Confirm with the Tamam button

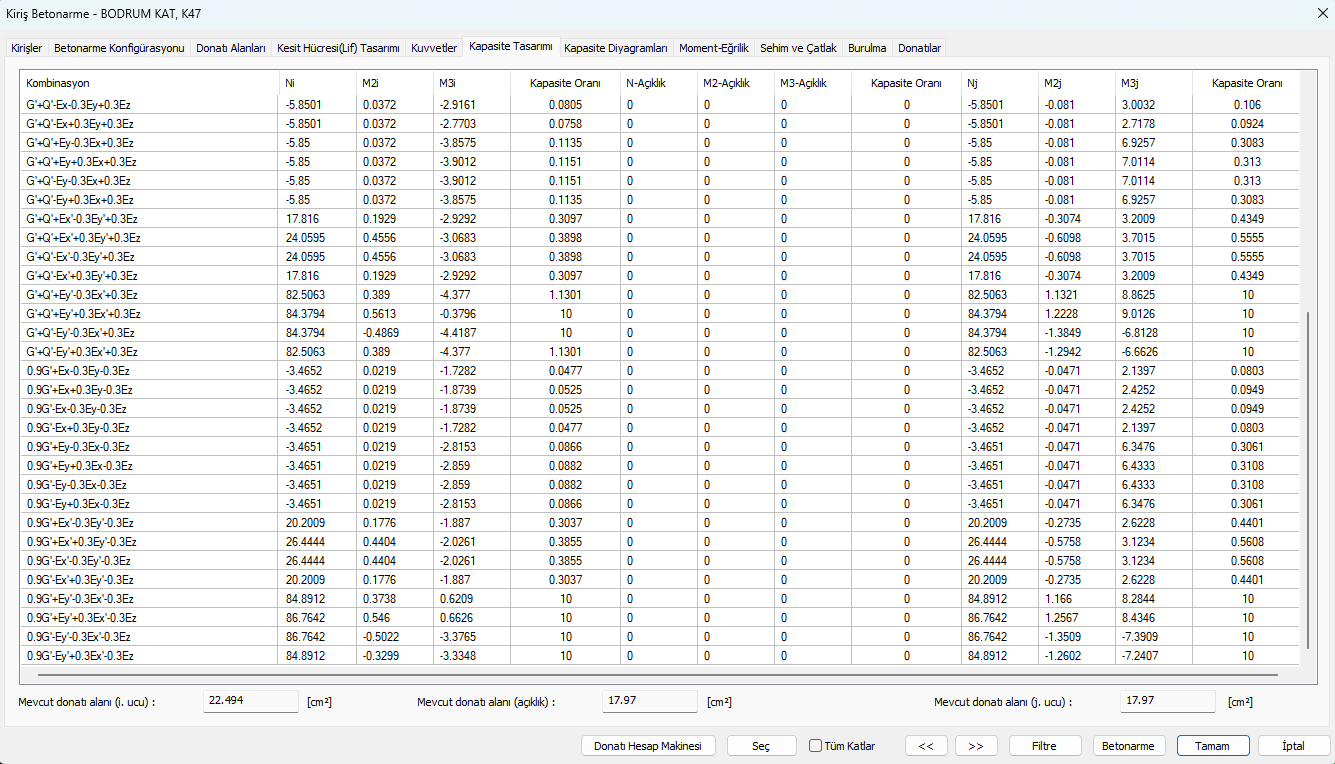(x=1213, y=746)
